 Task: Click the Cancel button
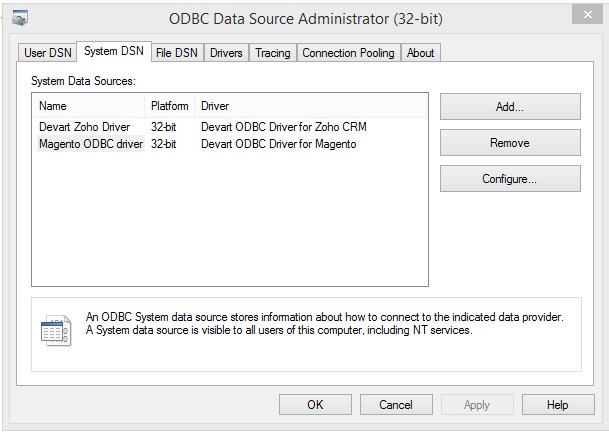pos(395,405)
